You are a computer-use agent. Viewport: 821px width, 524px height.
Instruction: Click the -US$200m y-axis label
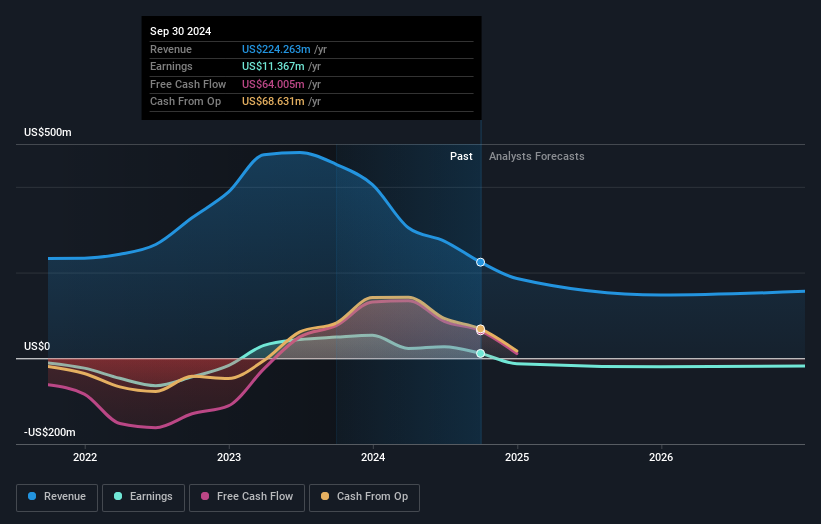click(50, 432)
